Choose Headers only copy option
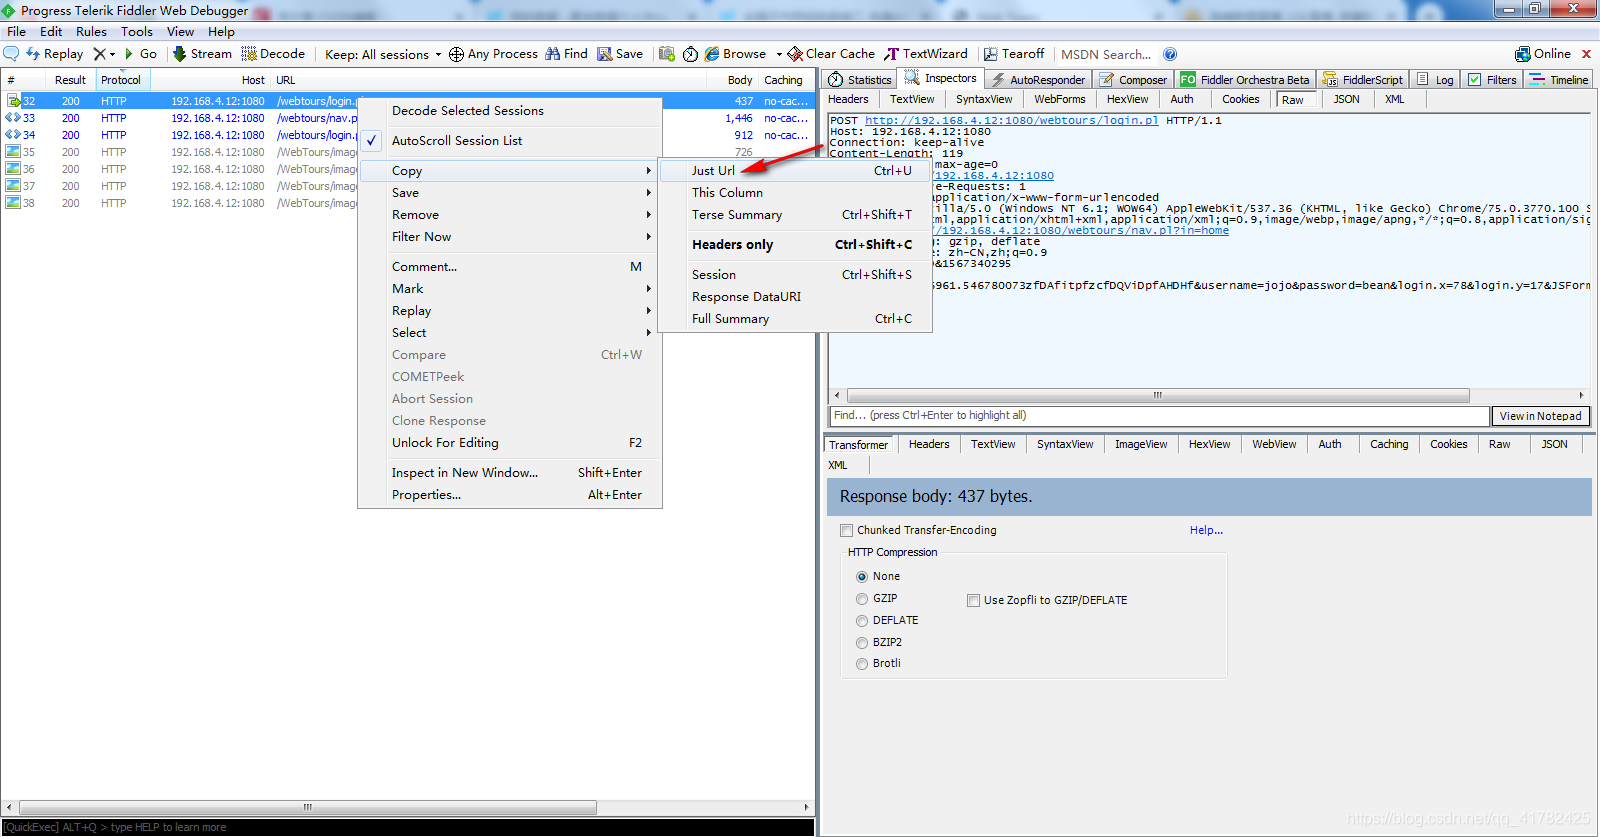 796,245
